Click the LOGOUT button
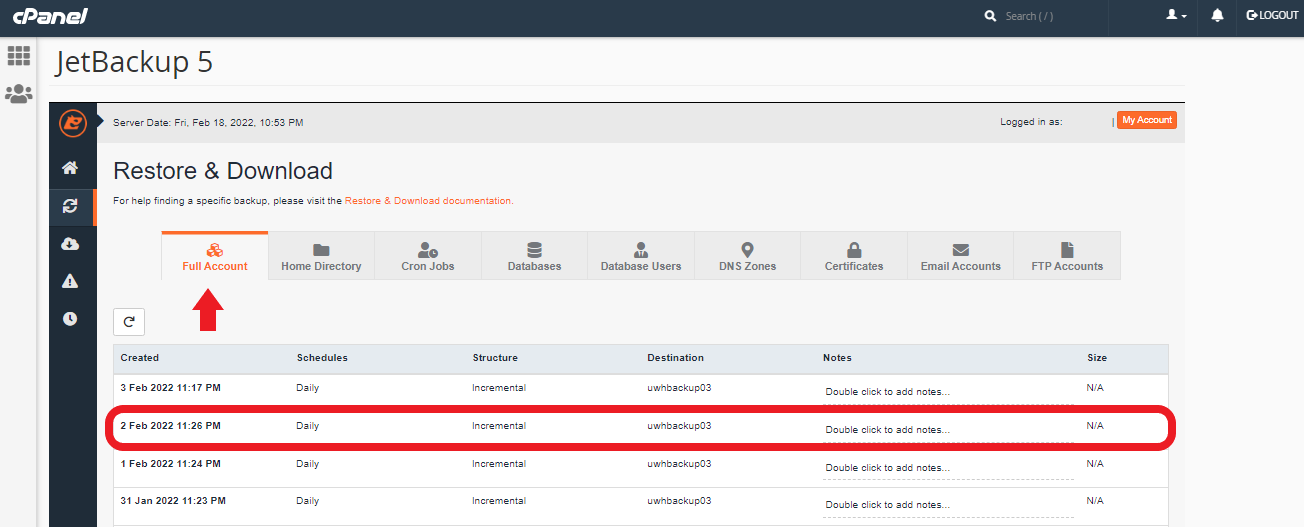Viewport: 1304px width, 527px height. [x=1272, y=16]
